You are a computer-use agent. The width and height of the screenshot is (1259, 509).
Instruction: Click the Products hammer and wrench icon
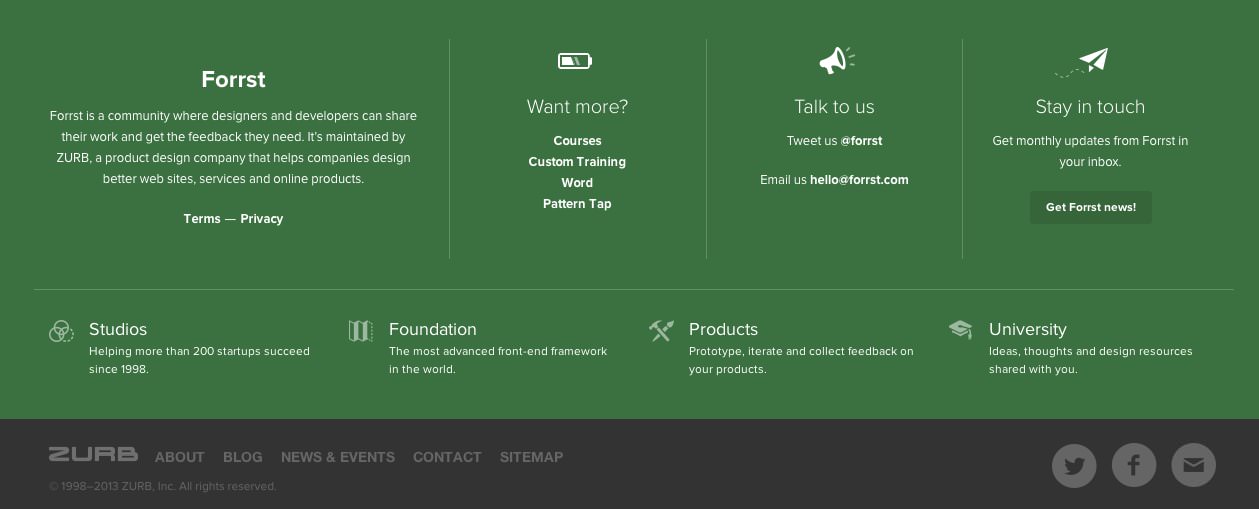click(x=661, y=330)
